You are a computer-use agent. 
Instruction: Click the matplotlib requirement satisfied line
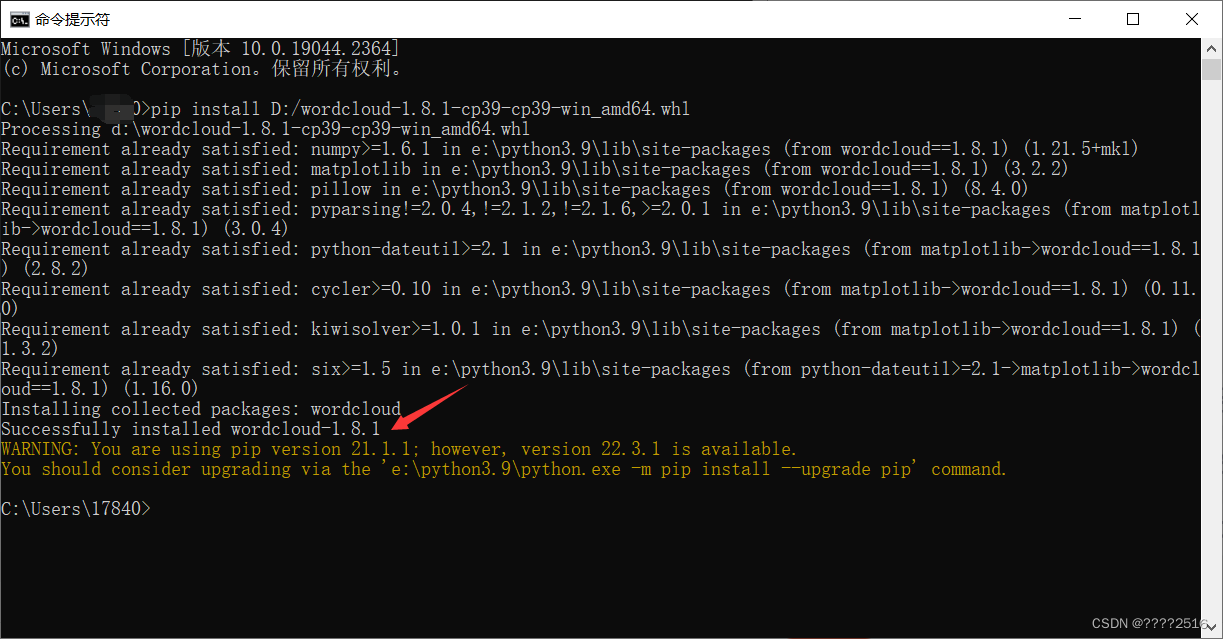coord(535,169)
